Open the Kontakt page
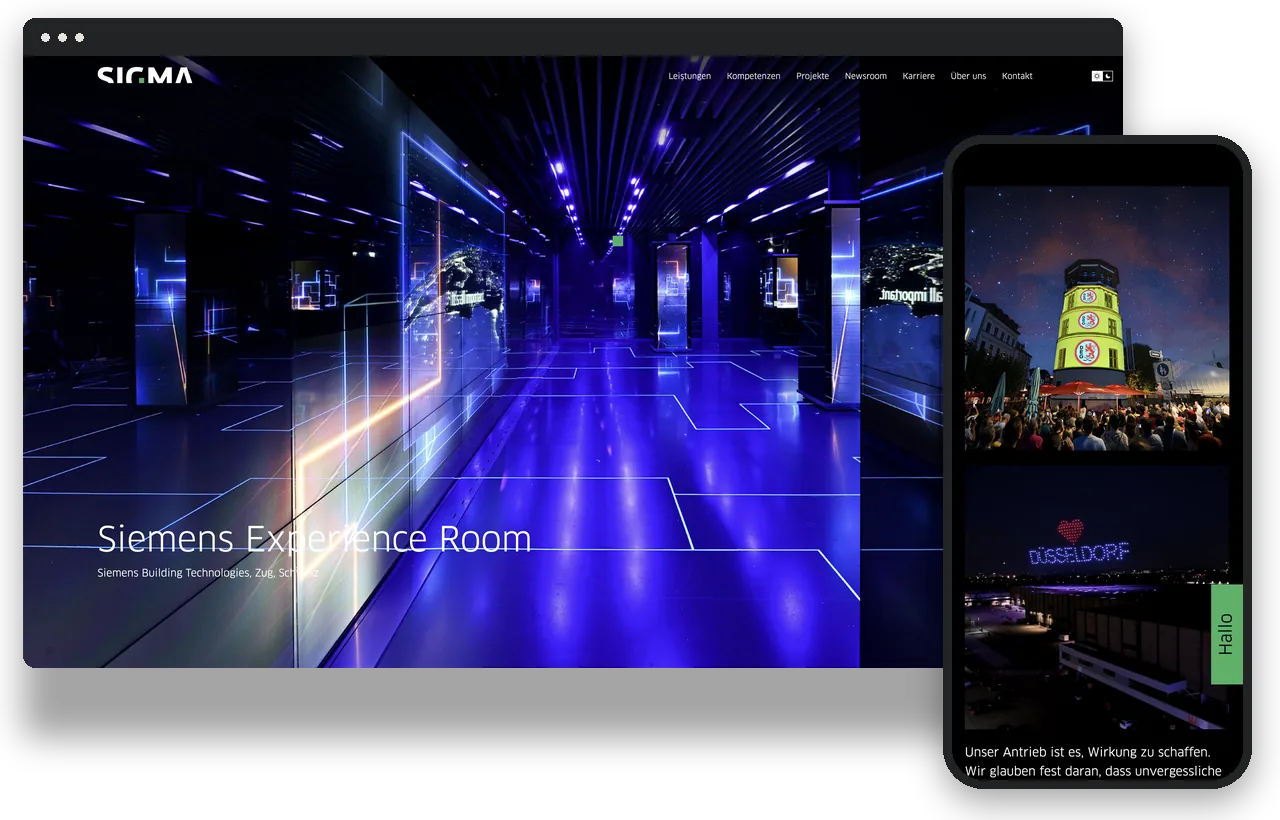 [x=1017, y=76]
